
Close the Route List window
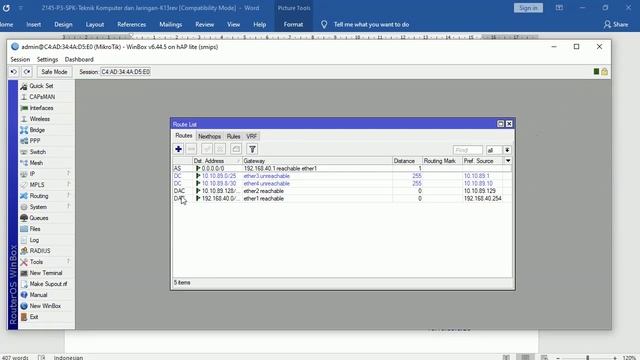(x=509, y=124)
